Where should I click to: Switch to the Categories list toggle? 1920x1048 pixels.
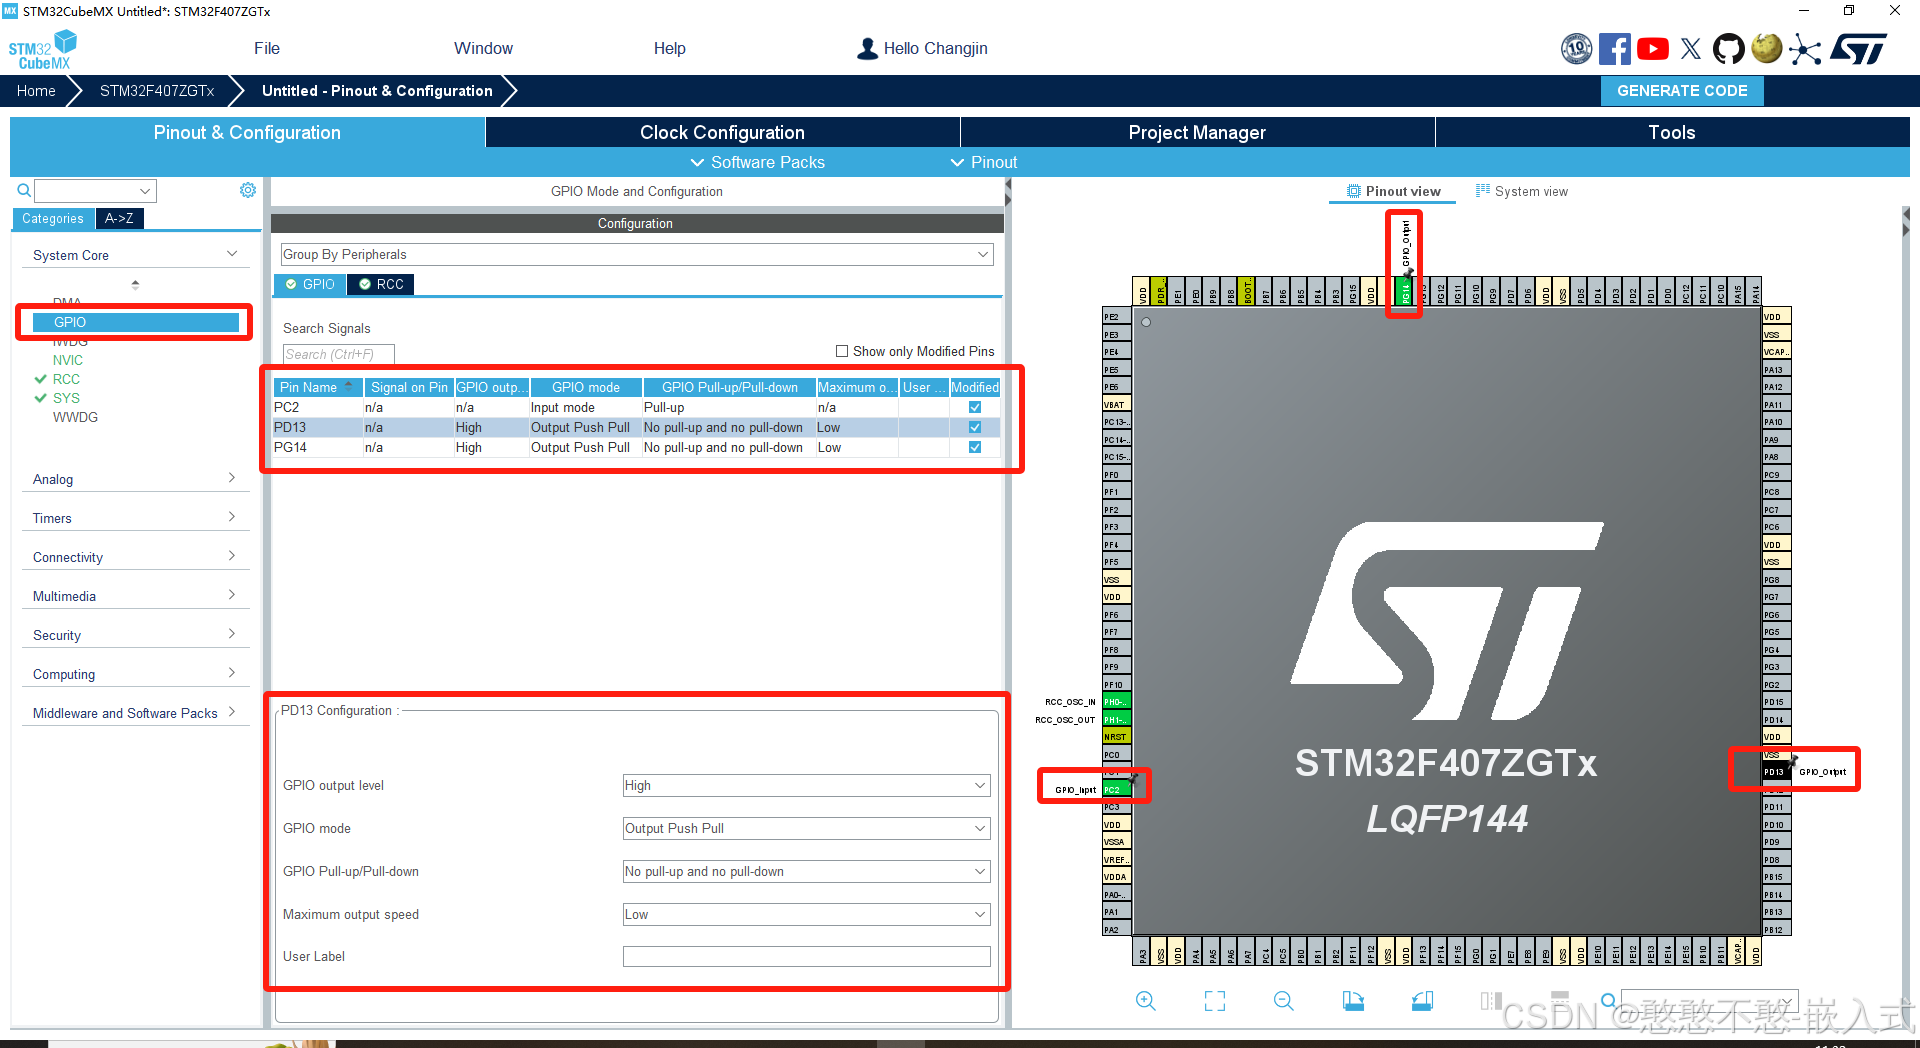(53, 218)
